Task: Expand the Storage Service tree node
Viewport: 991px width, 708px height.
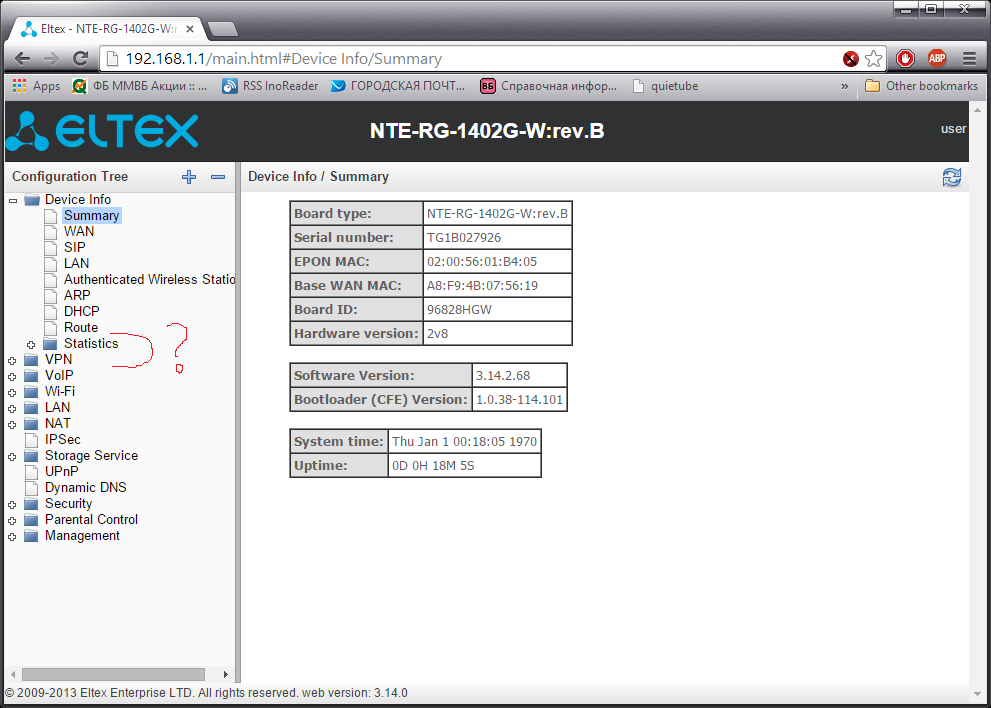Action: (12, 456)
